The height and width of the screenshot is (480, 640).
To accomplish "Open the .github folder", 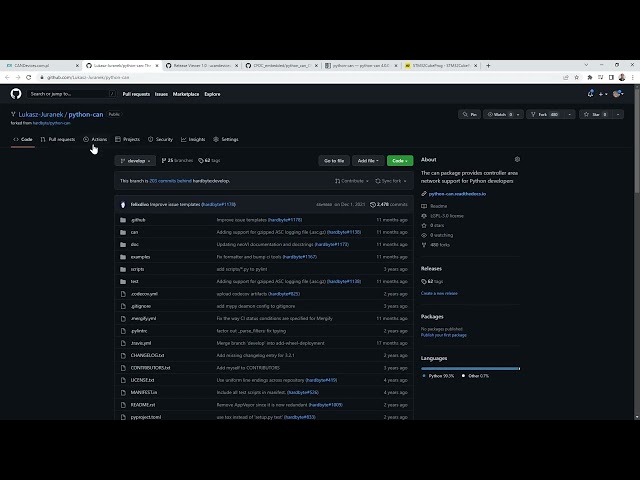I will [138, 220].
